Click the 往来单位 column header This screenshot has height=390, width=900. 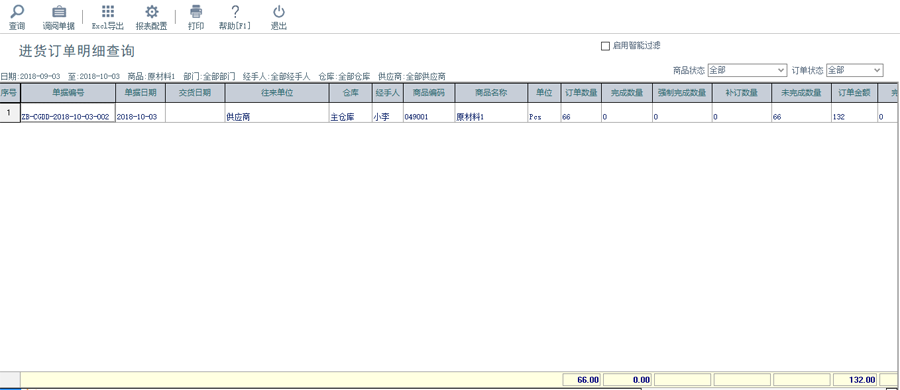coord(277,93)
